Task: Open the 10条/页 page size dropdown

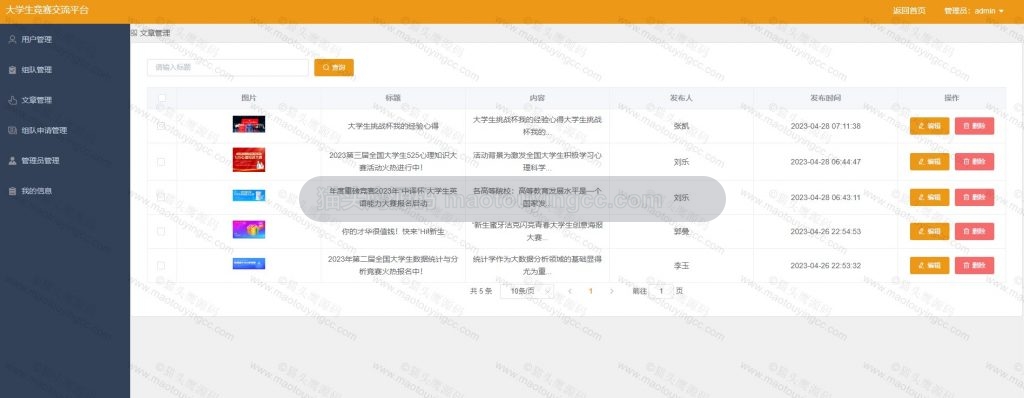Action: click(527, 291)
